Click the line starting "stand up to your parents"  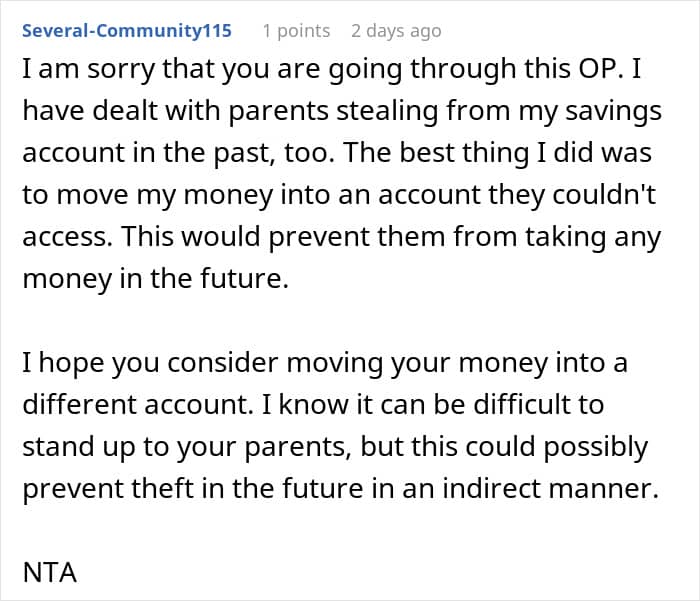[x=335, y=446]
